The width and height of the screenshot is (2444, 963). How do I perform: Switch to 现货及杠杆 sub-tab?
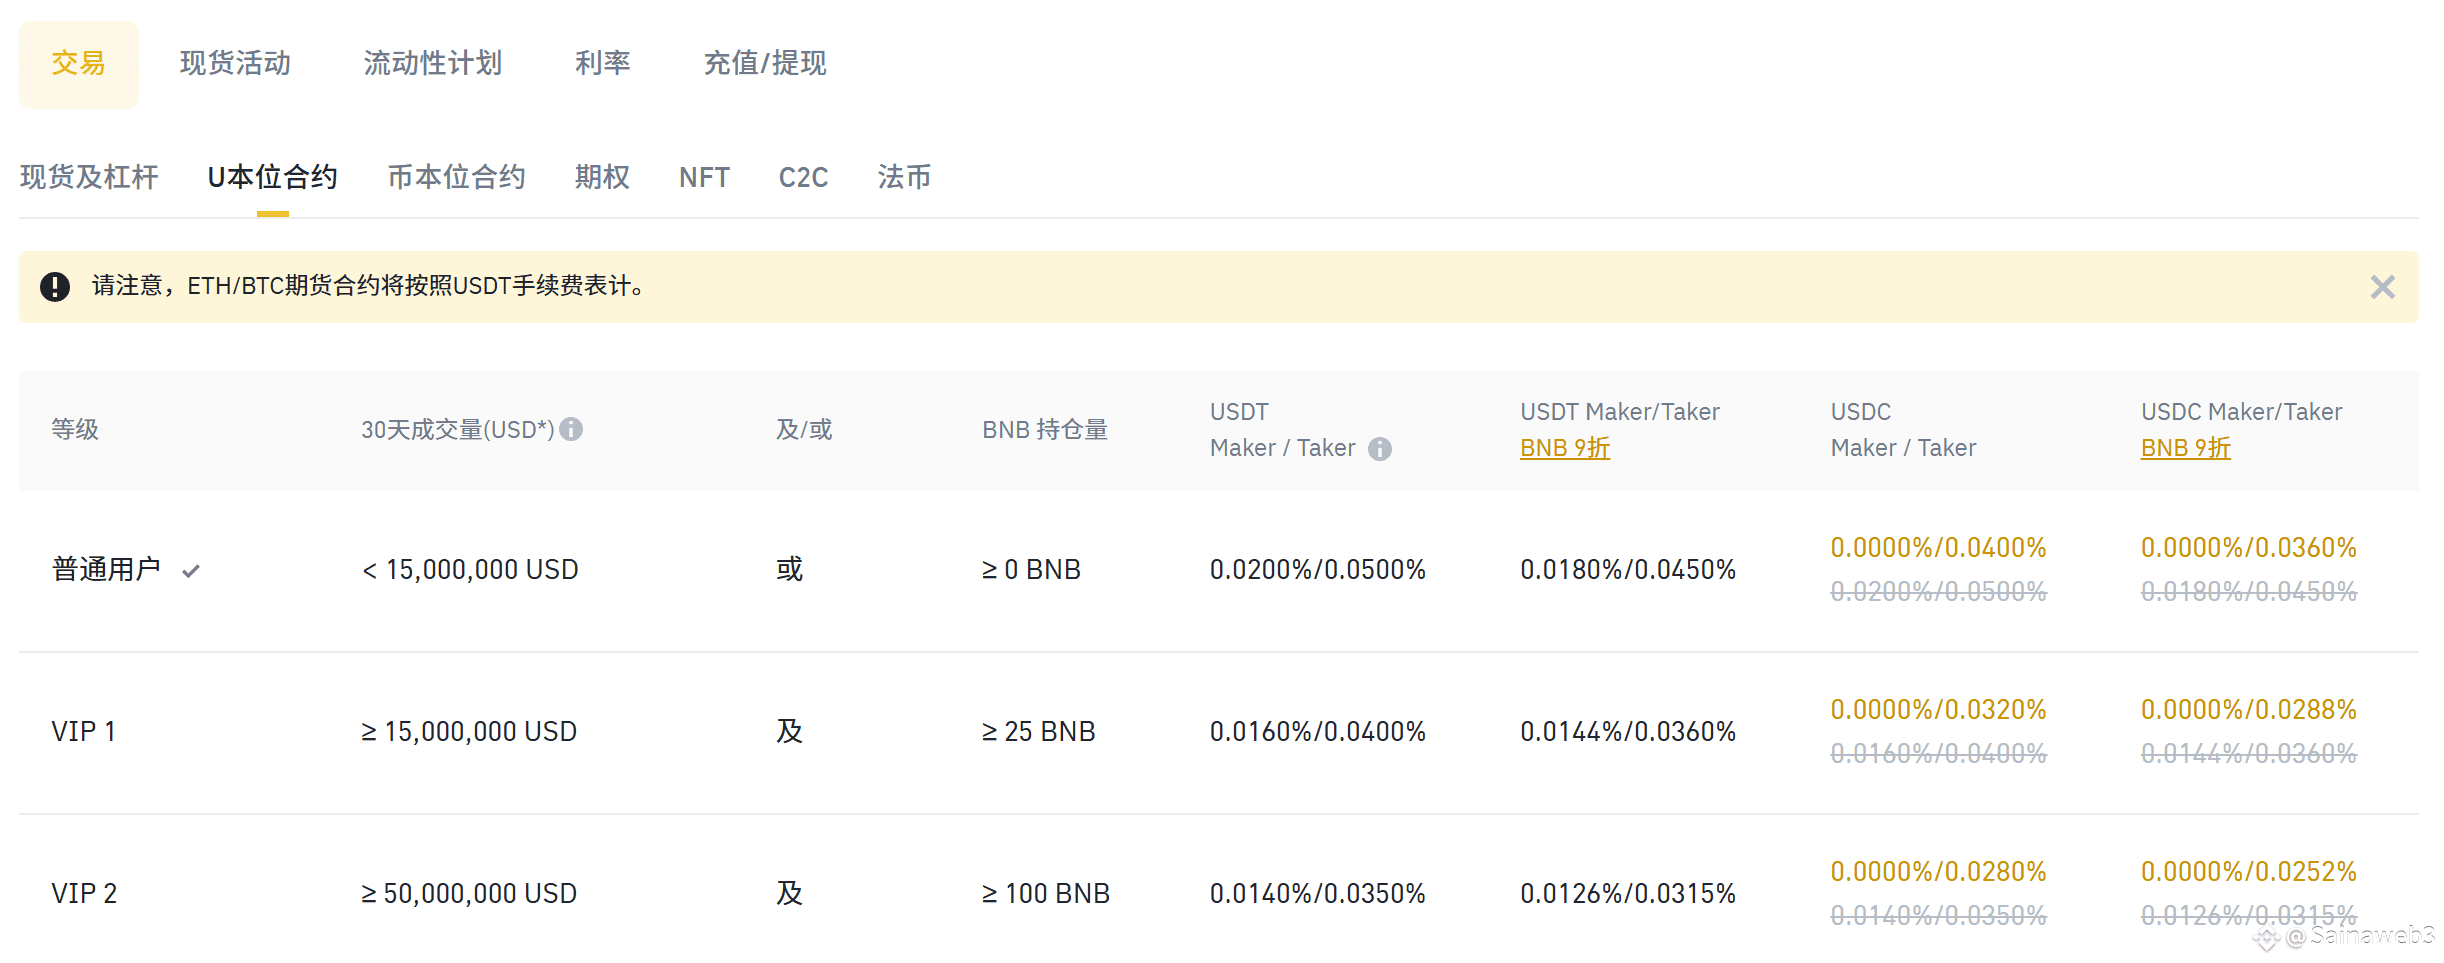point(89,178)
